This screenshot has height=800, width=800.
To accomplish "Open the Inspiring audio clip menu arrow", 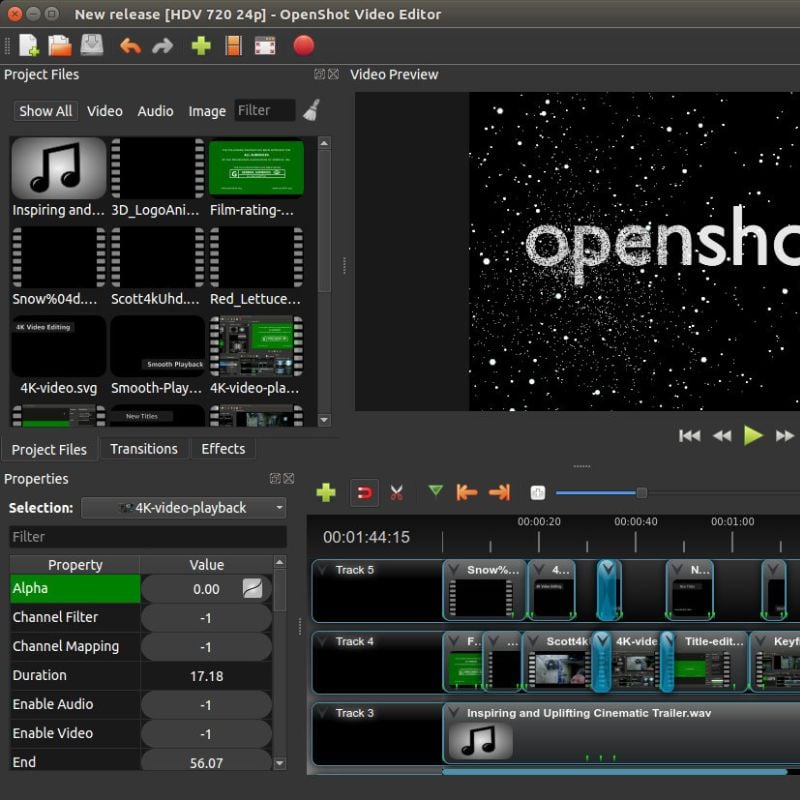I will [453, 712].
